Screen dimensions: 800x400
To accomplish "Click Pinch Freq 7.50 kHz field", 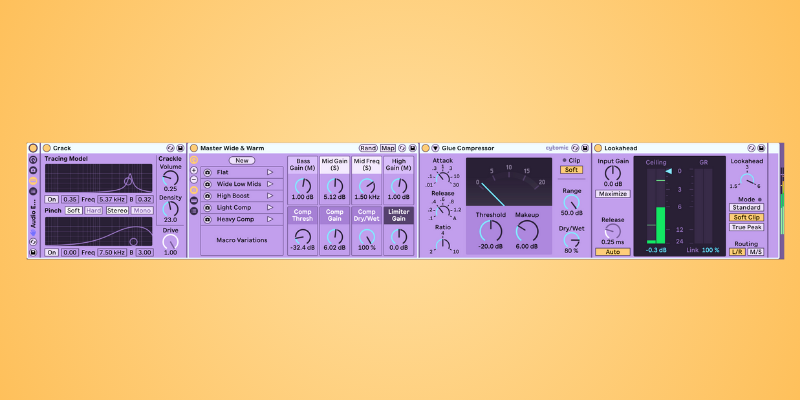I will [112, 253].
